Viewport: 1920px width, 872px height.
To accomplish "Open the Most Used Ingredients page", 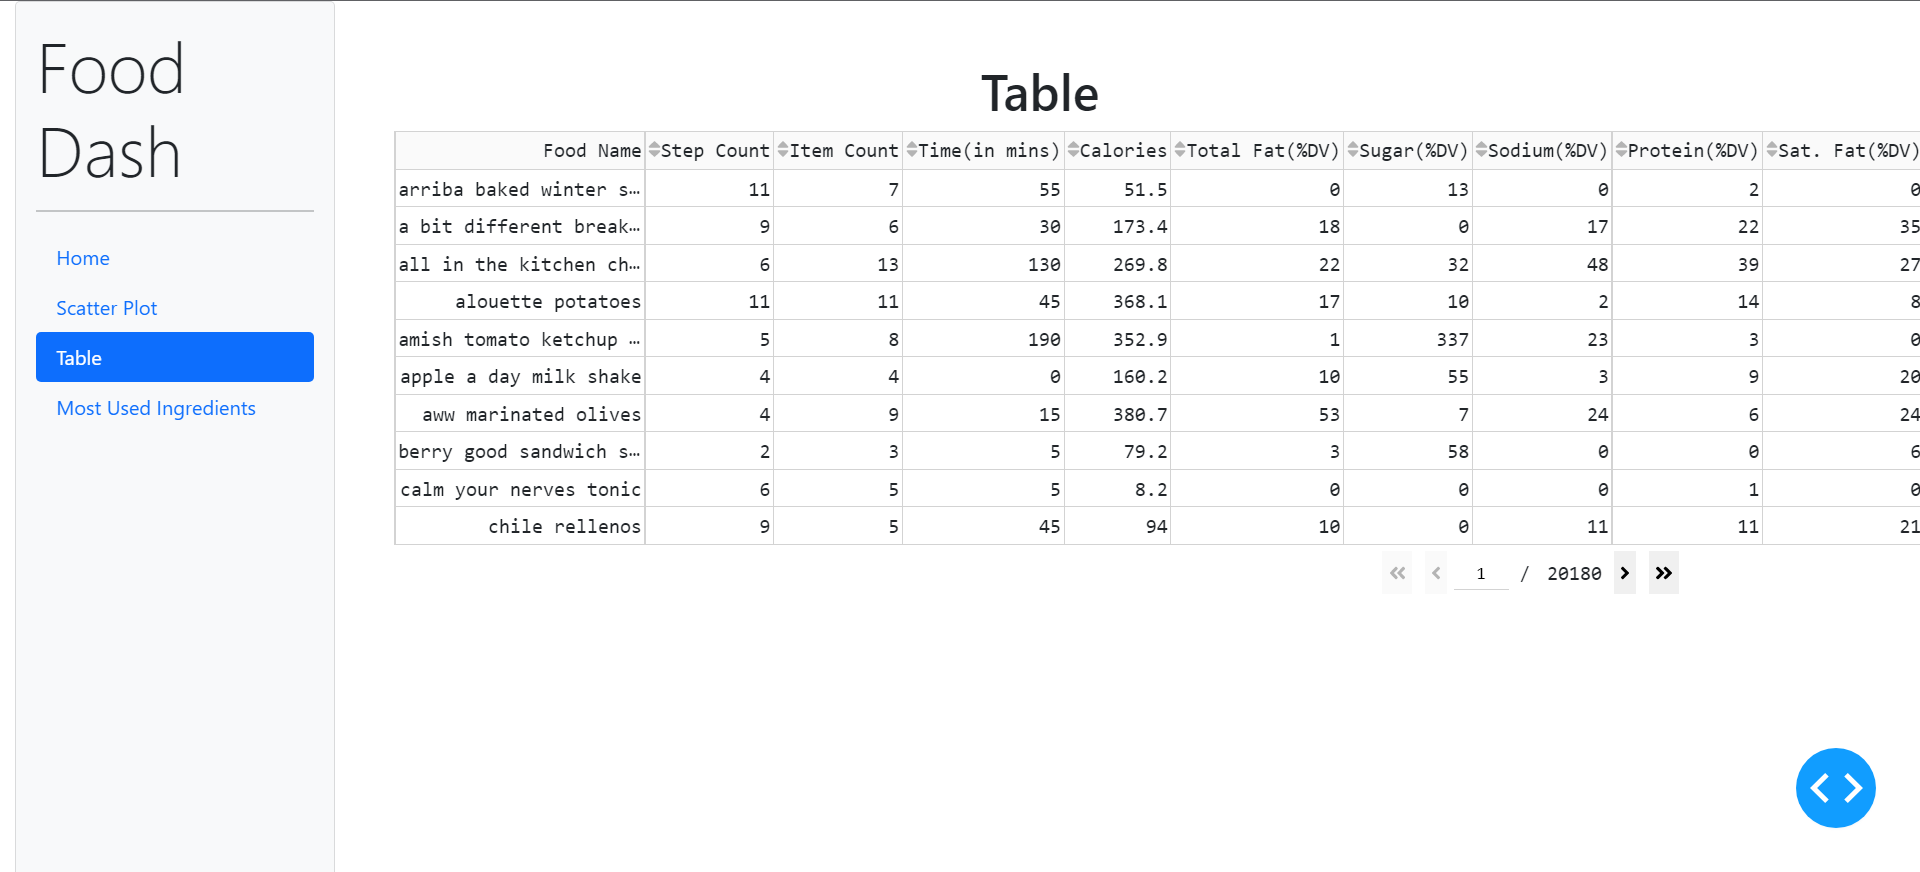I will coord(156,408).
